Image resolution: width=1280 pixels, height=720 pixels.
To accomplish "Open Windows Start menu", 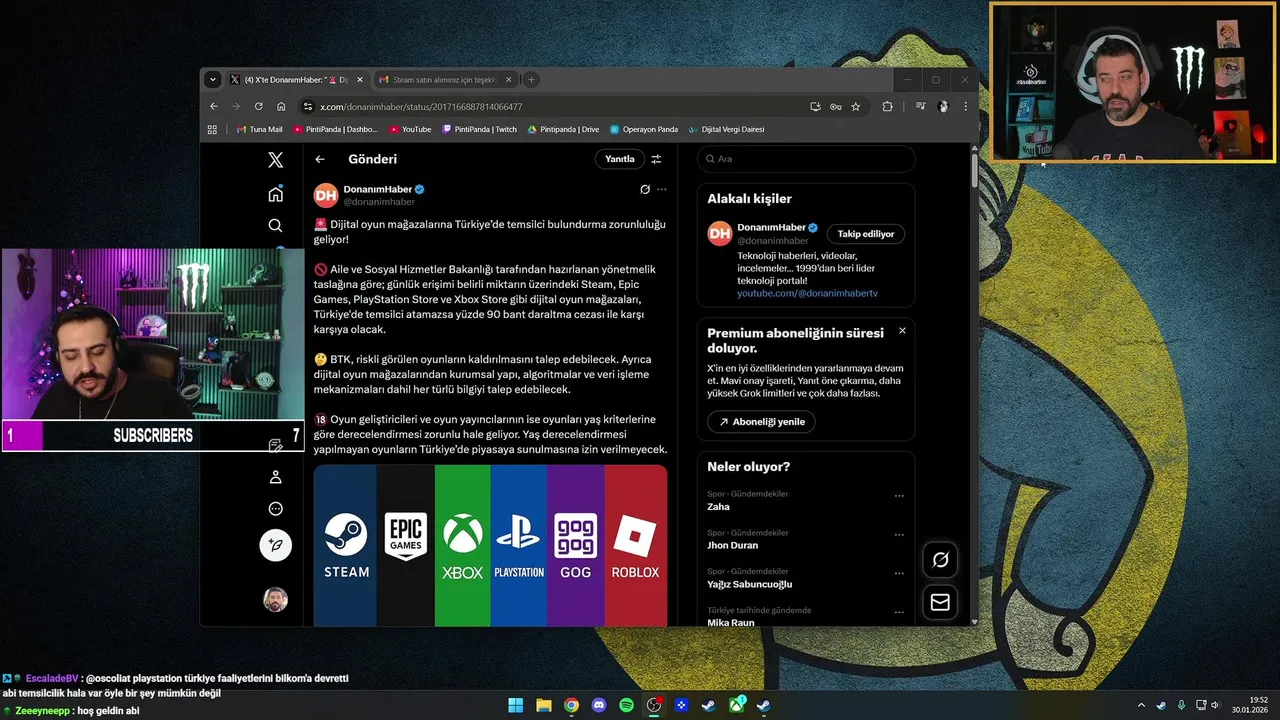I will [516, 705].
